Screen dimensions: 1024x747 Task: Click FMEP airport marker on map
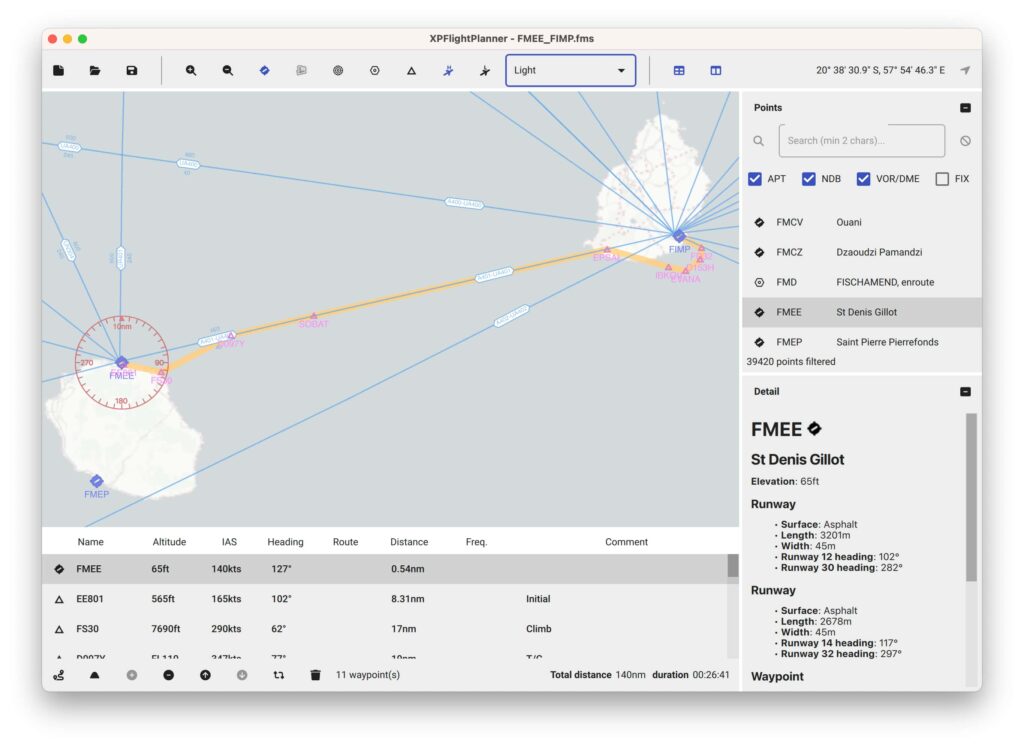tap(97, 481)
